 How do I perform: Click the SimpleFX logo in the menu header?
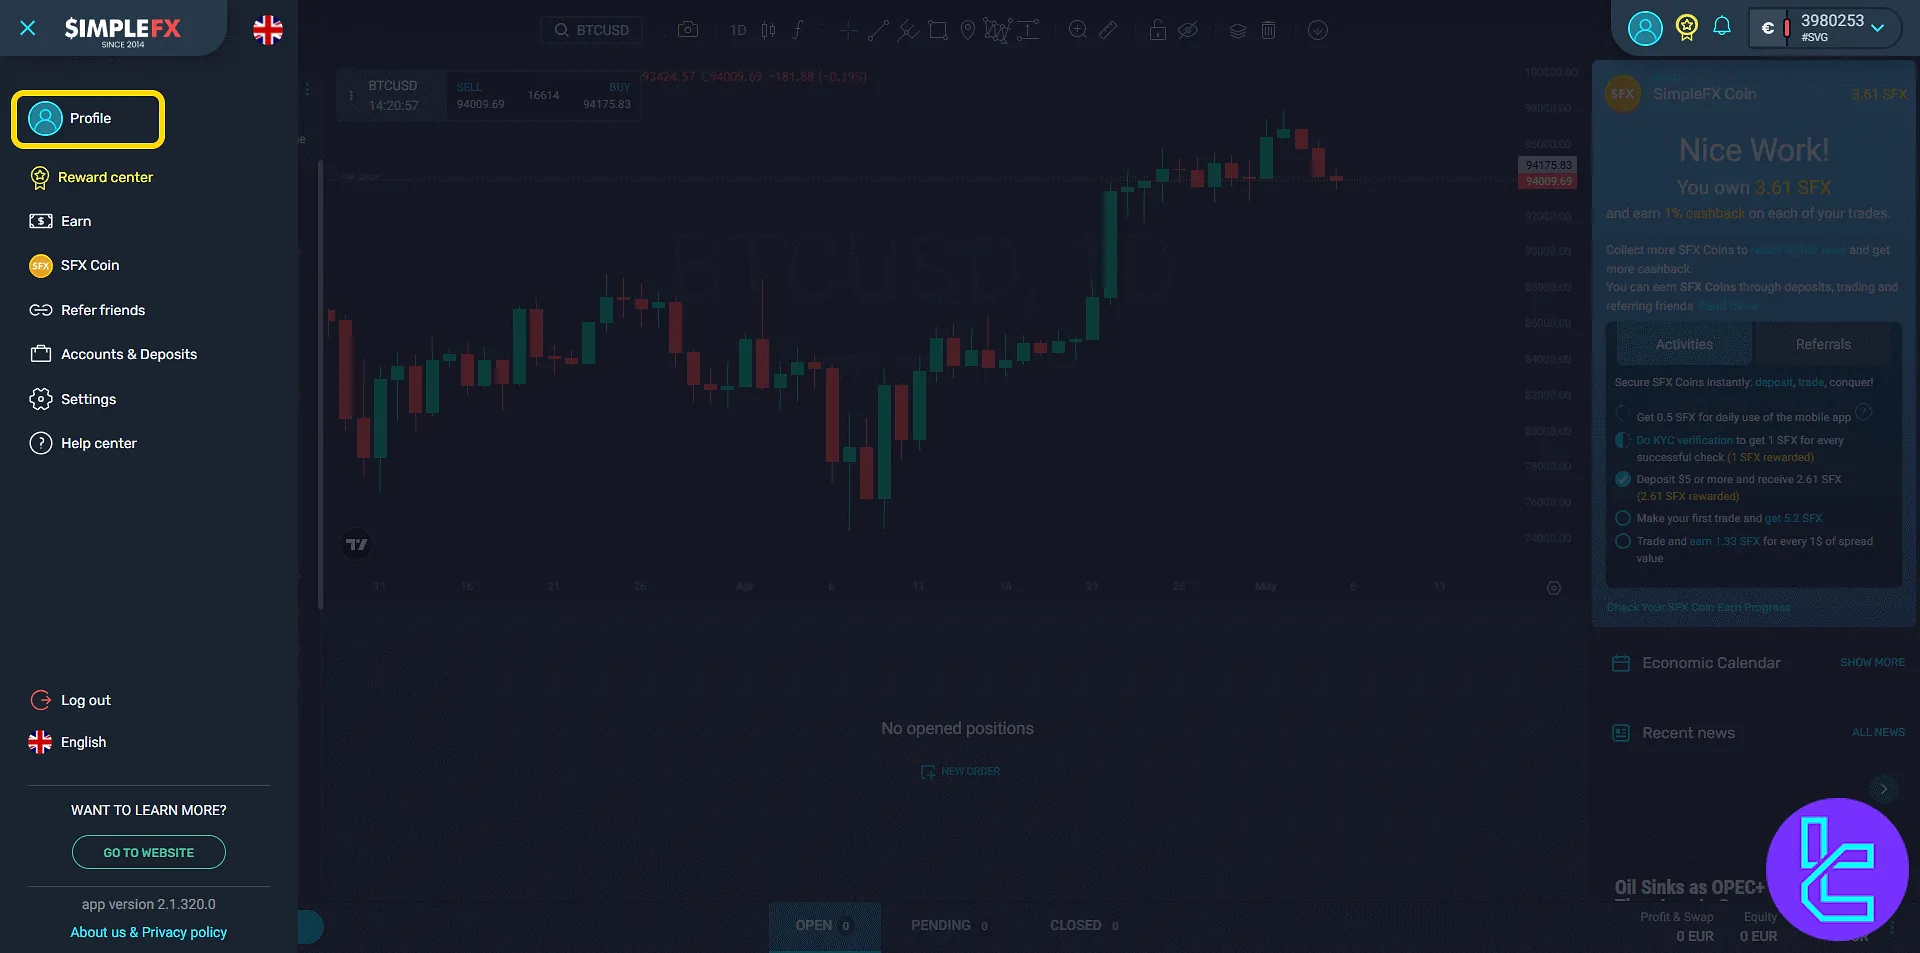tap(123, 31)
